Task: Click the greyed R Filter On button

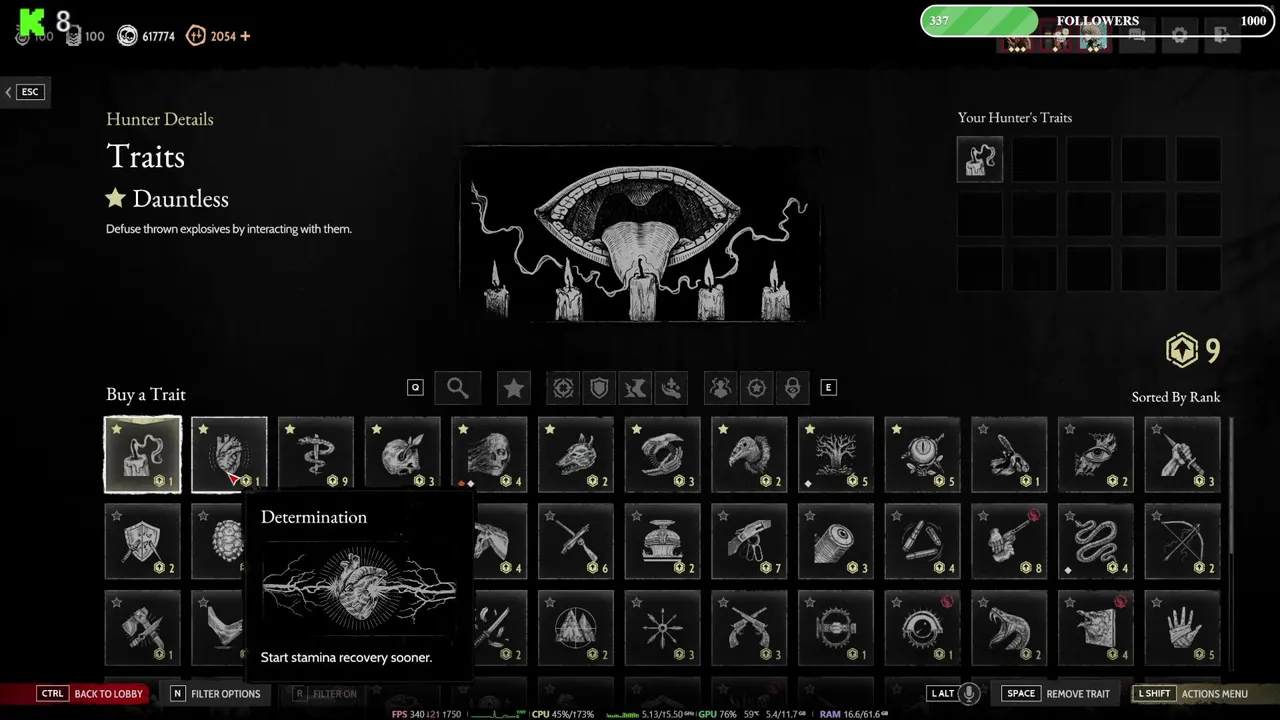Action: coord(325,693)
